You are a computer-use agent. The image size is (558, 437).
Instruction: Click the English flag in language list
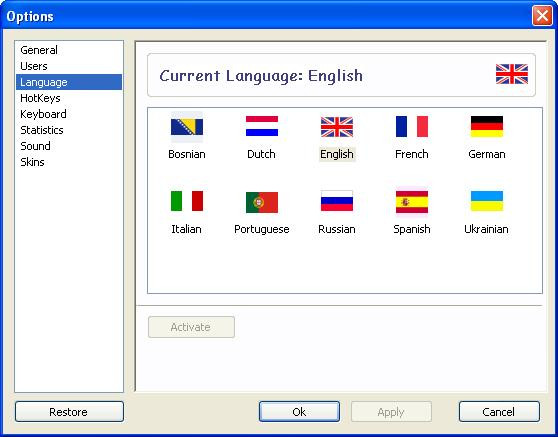pos(337,127)
